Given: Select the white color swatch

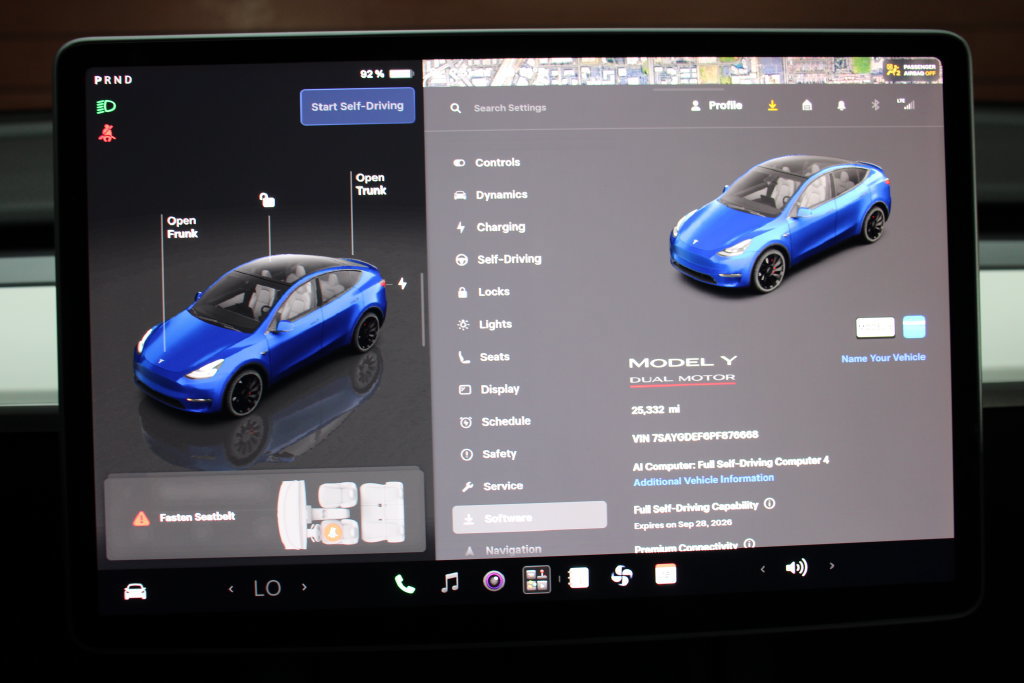Looking at the screenshot, I should tap(875, 327).
